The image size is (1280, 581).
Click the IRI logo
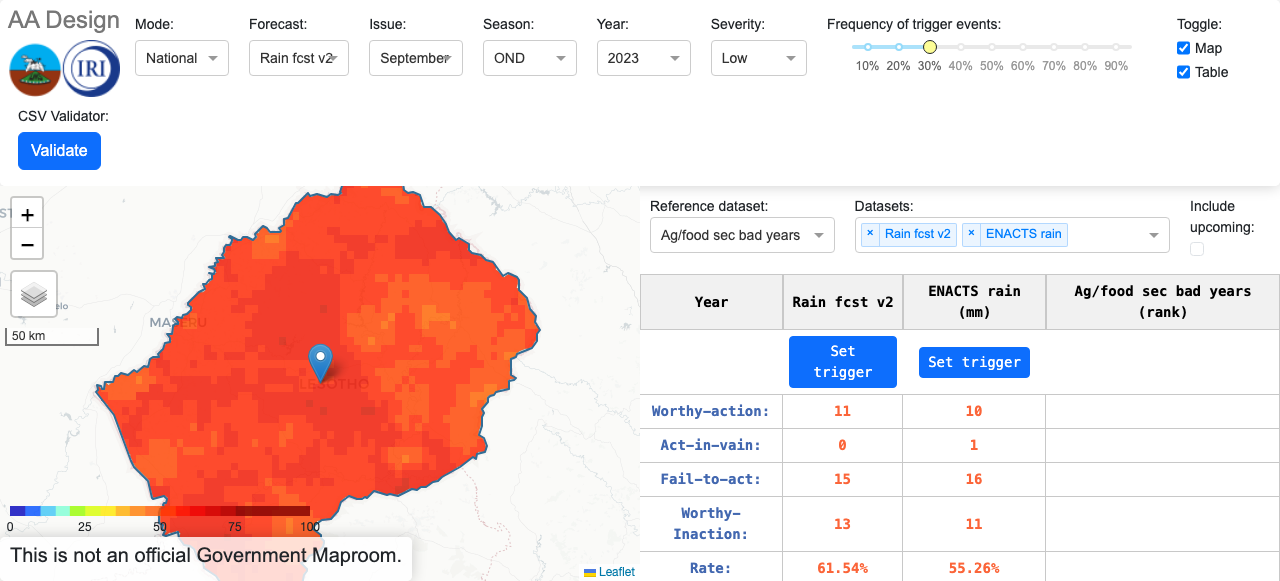(x=90, y=68)
